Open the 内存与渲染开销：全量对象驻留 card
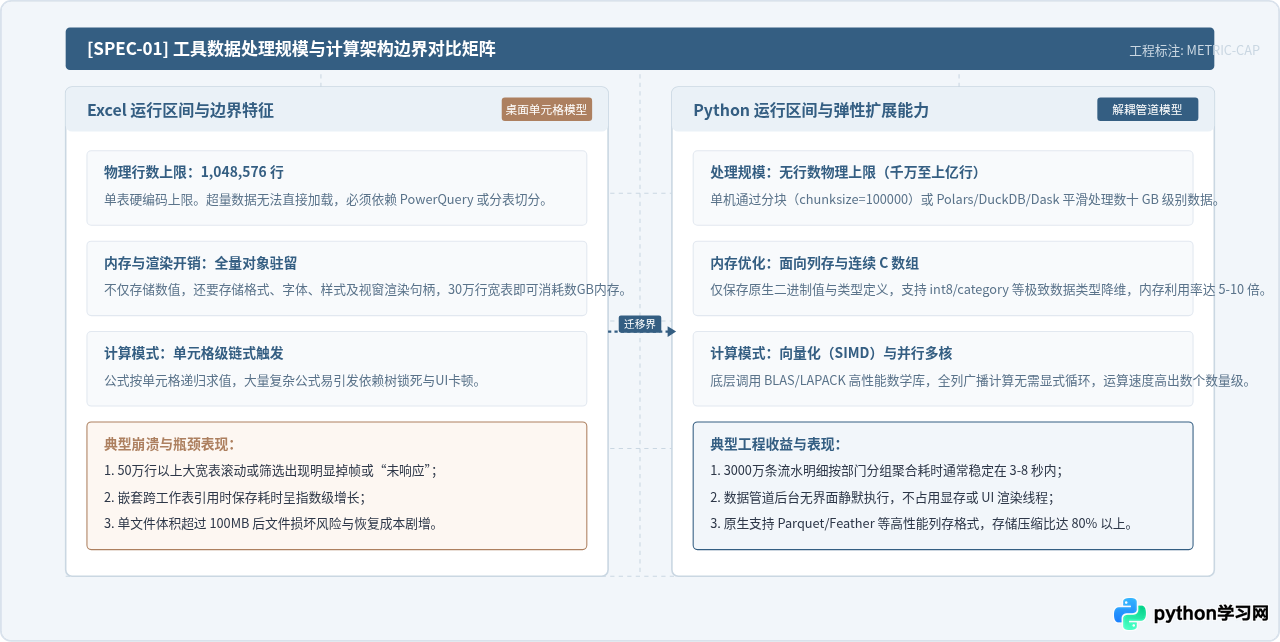 [336, 278]
